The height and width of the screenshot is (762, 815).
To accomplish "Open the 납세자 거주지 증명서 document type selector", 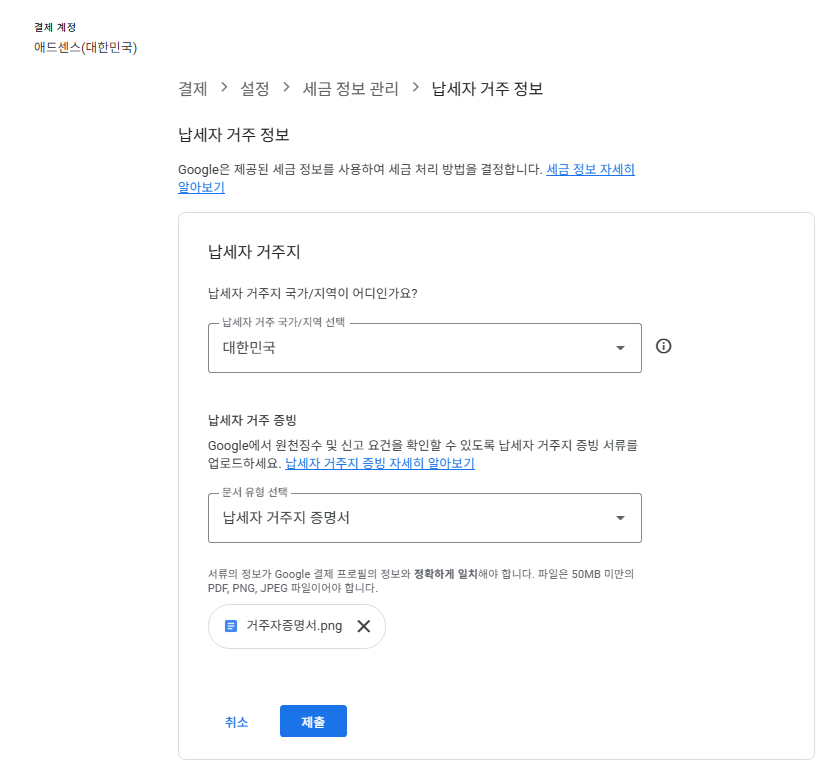I will [420, 518].
